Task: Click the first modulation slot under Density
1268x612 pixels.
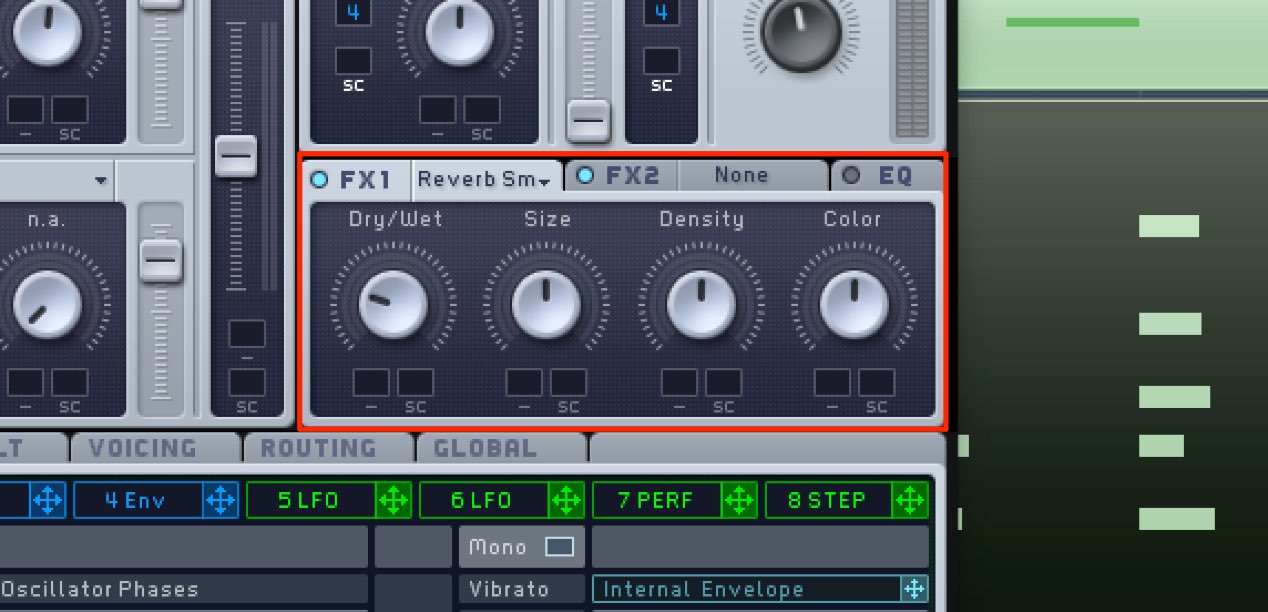Action: point(679,382)
